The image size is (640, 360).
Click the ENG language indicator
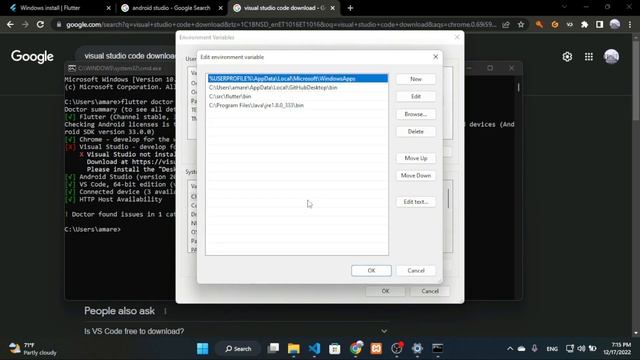pos(552,349)
